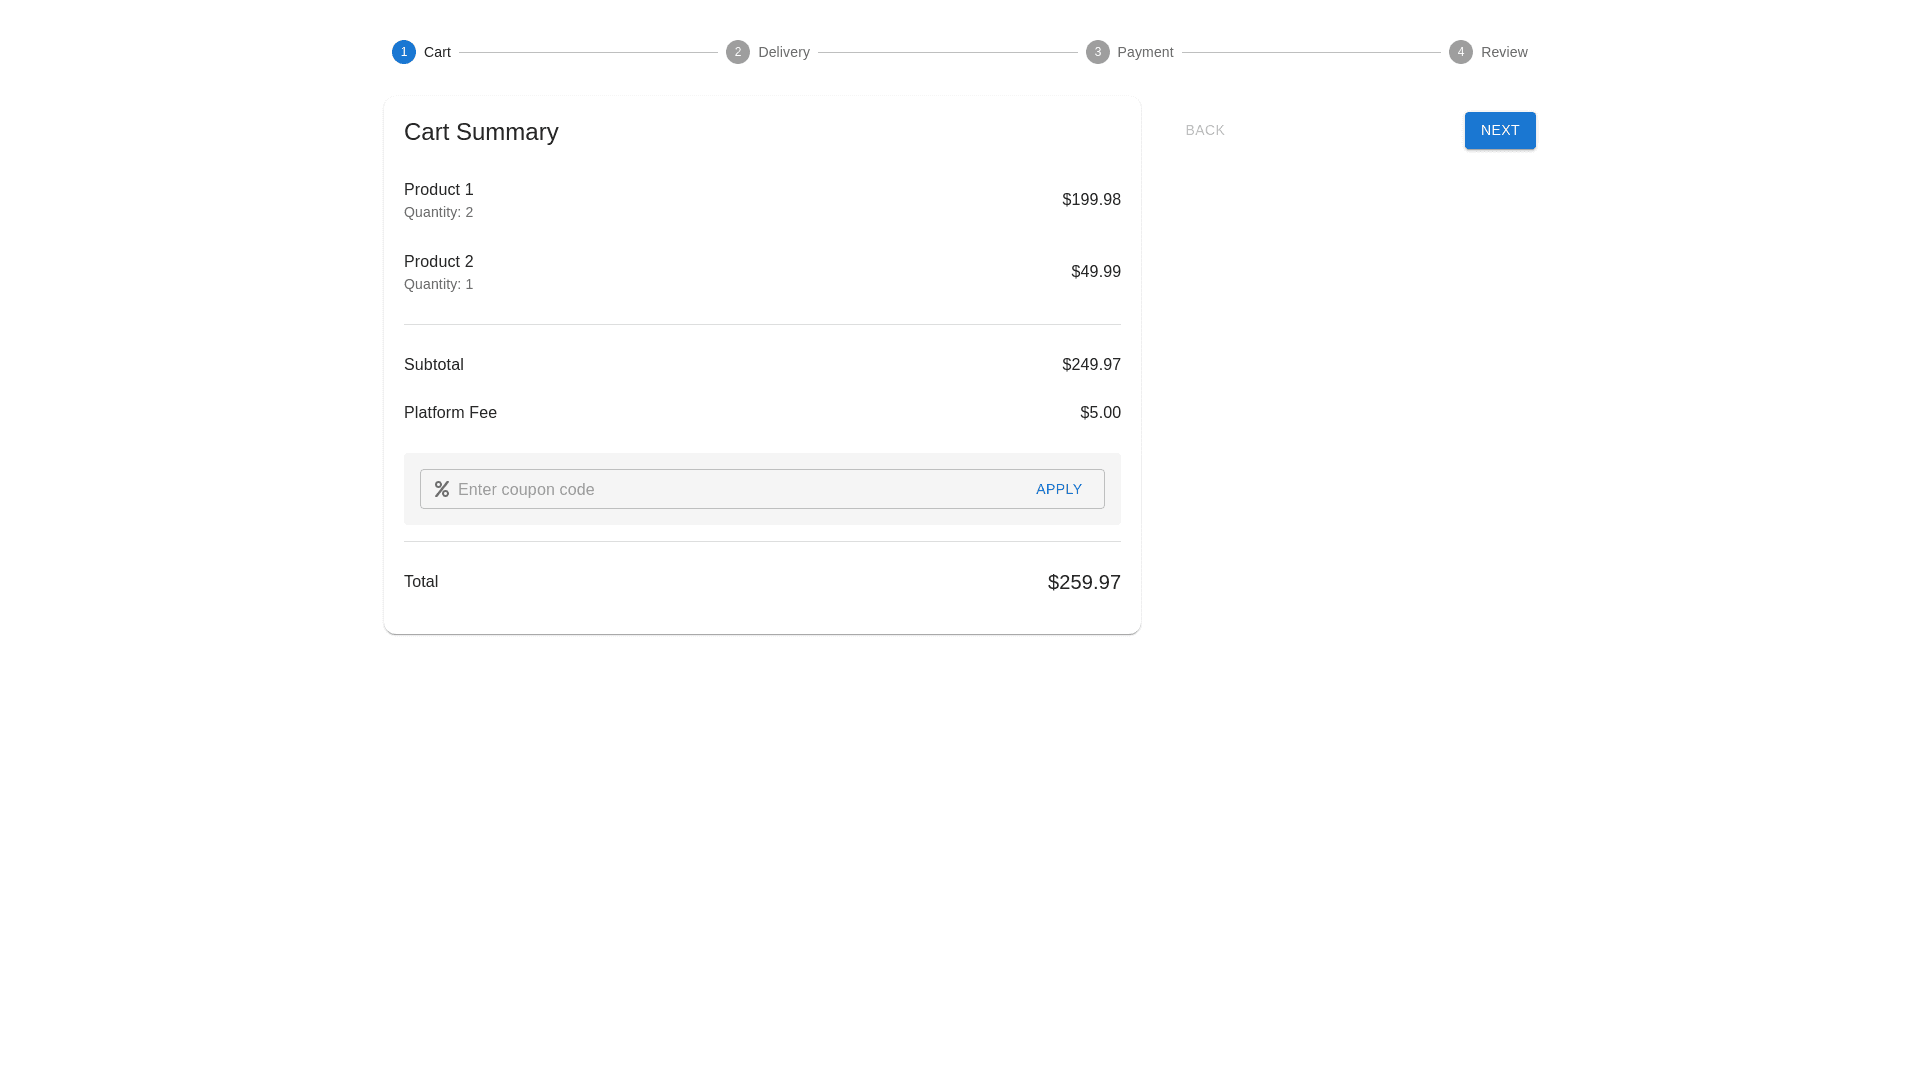This screenshot has width=1920, height=1080.
Task: Click the BACK button
Action: click(x=1204, y=130)
